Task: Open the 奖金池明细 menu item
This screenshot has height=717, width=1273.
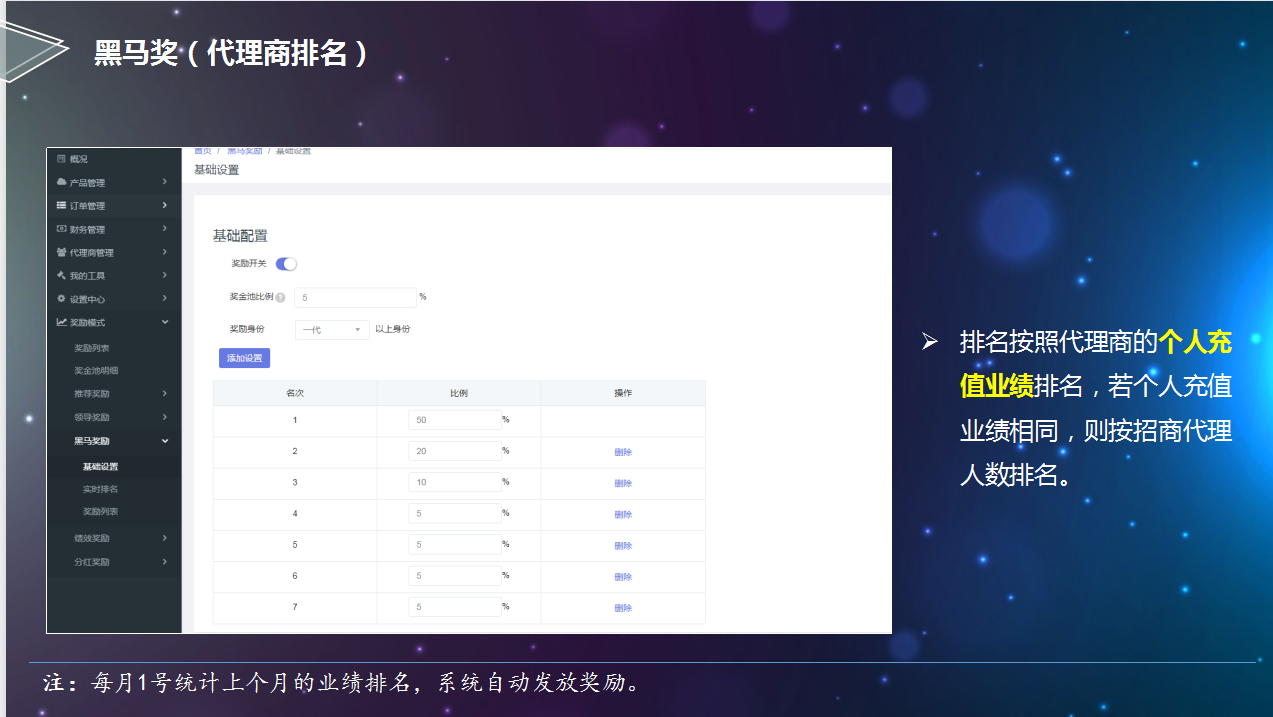Action: pyautogui.click(x=96, y=371)
